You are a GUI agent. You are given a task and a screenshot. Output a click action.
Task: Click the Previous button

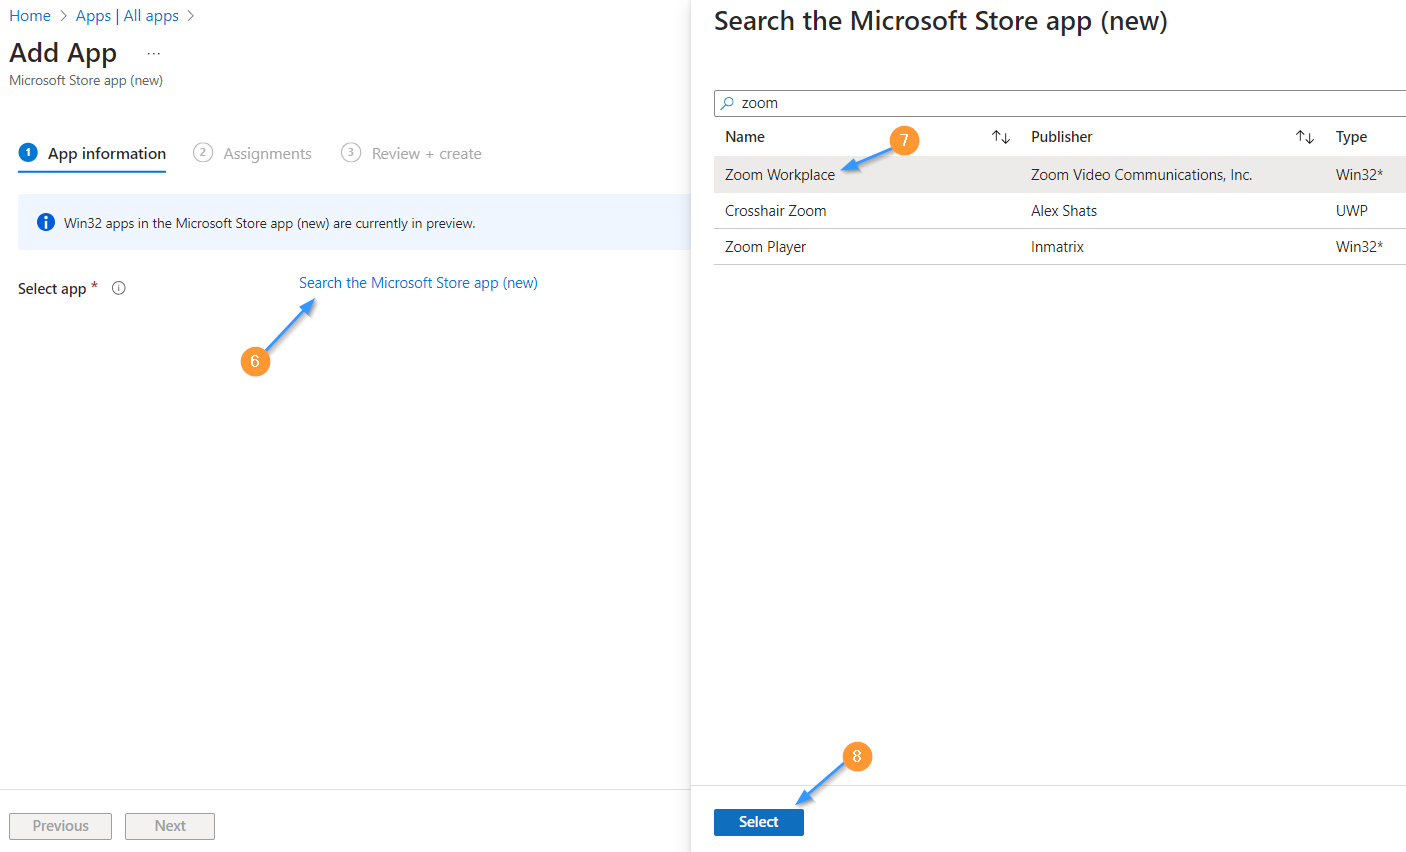click(60, 826)
